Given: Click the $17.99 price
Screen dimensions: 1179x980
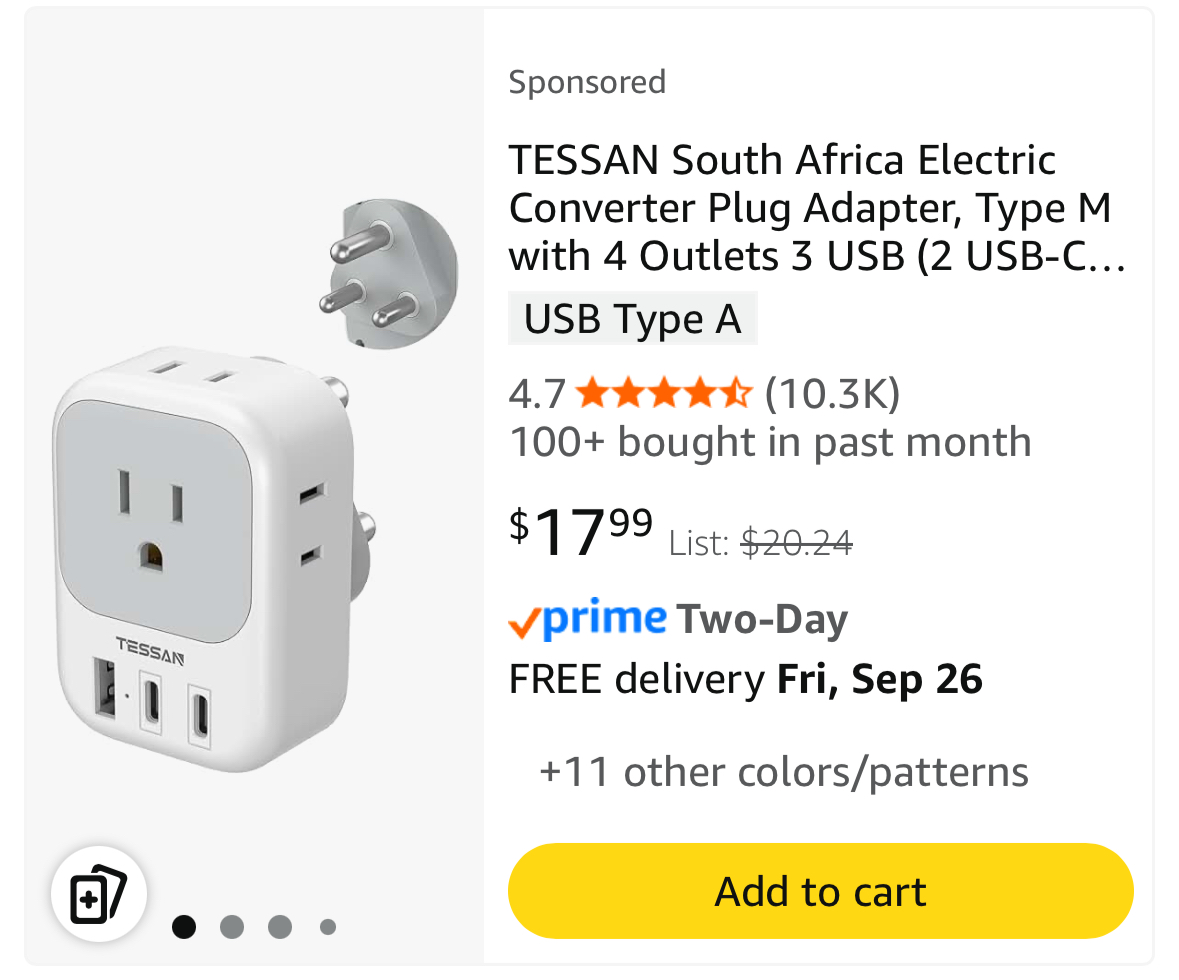Looking at the screenshot, I should tap(581, 530).
